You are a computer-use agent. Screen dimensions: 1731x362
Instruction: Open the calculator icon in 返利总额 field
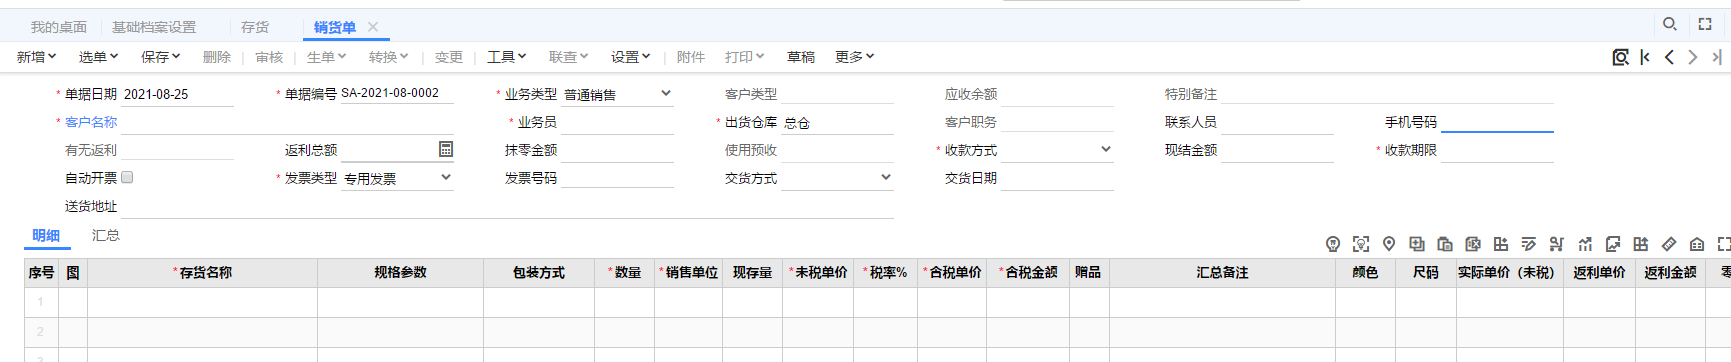click(x=446, y=149)
